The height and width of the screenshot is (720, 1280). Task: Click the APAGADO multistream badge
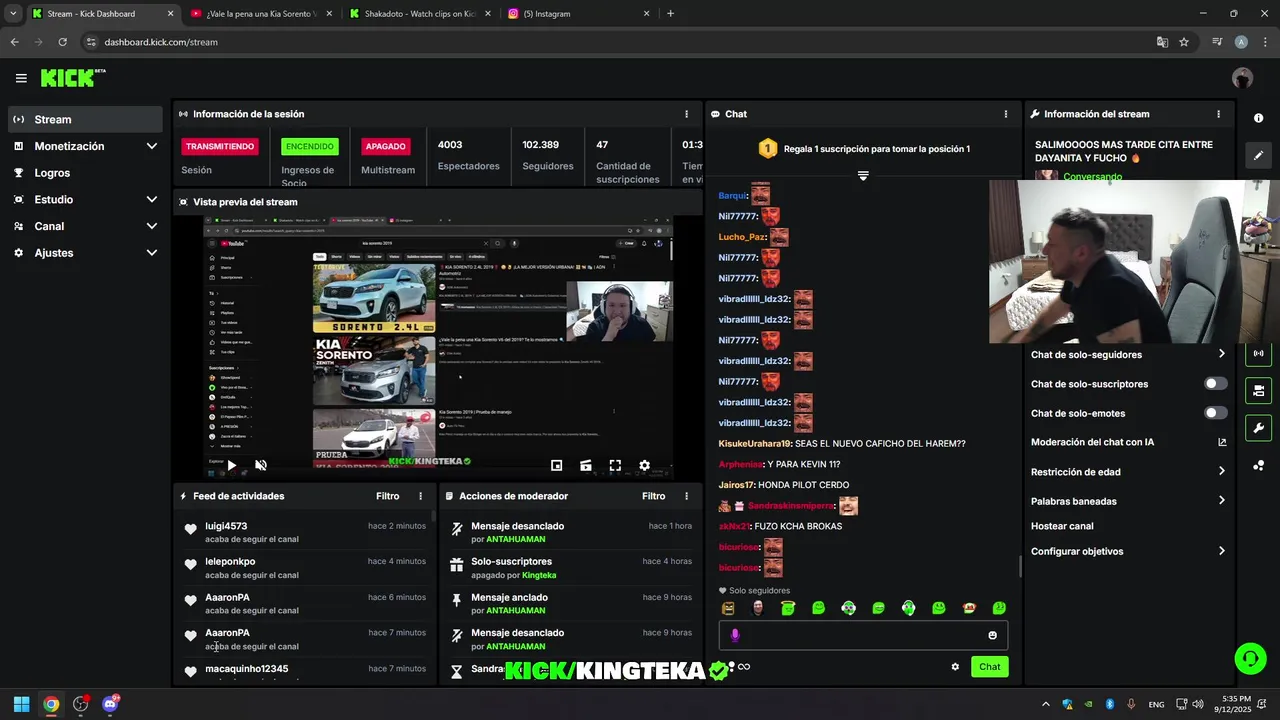[385, 146]
